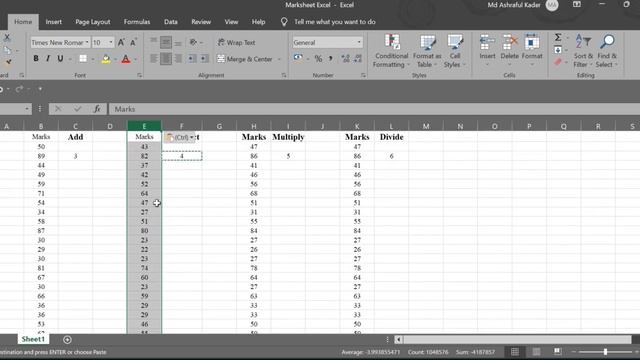Viewport: 640px width, 360px height.
Task: Toggle Wrap Text
Action: (x=237, y=42)
